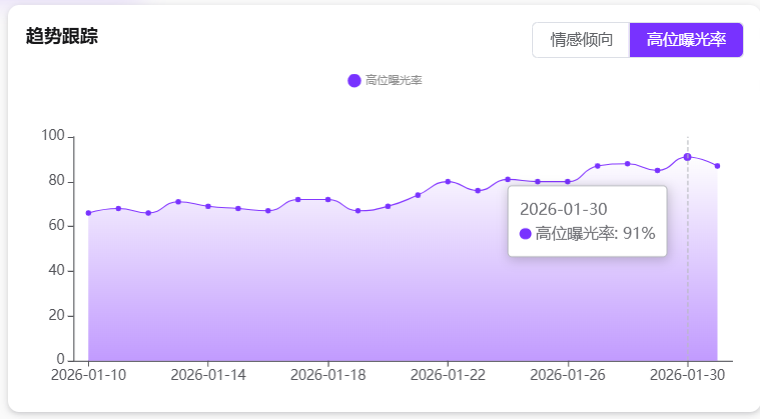Viewport: 760px width, 419px height.
Task: Click the purple legend circle icon
Action: [x=354, y=80]
